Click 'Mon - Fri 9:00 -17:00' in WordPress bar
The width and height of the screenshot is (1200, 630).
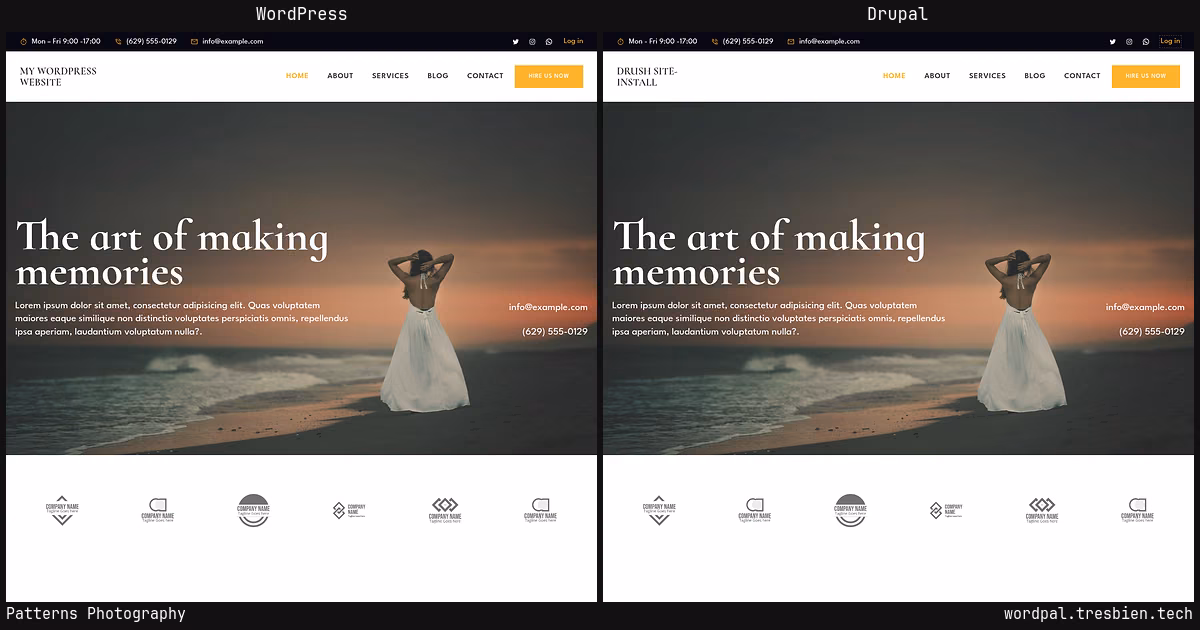coord(66,42)
